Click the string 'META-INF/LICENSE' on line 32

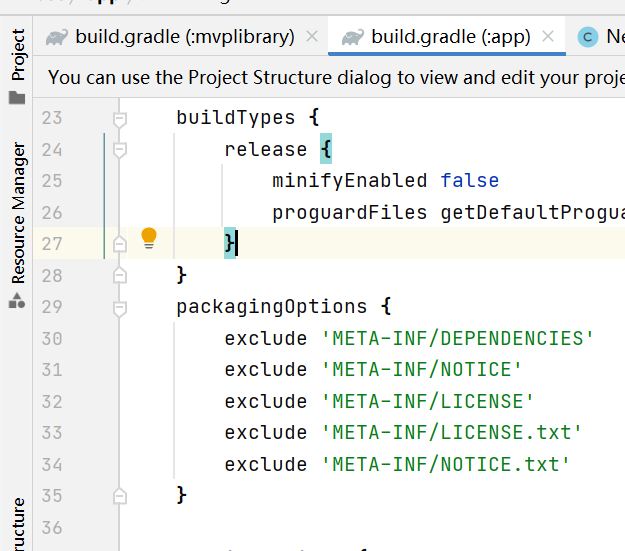(427, 401)
